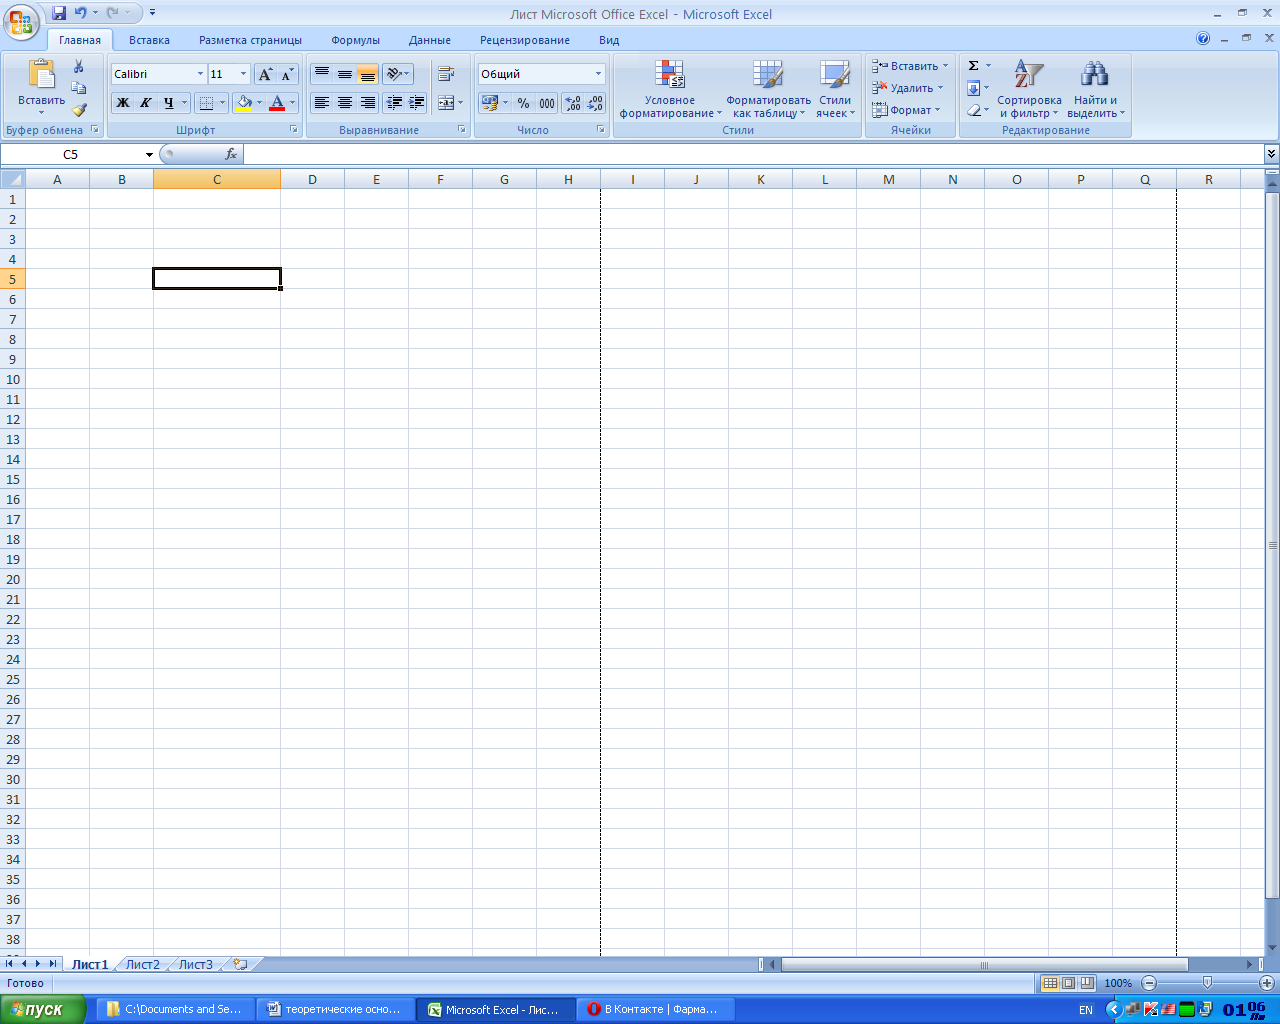The width and height of the screenshot is (1280, 1024).
Task: Center text horizontally
Action: [345, 103]
